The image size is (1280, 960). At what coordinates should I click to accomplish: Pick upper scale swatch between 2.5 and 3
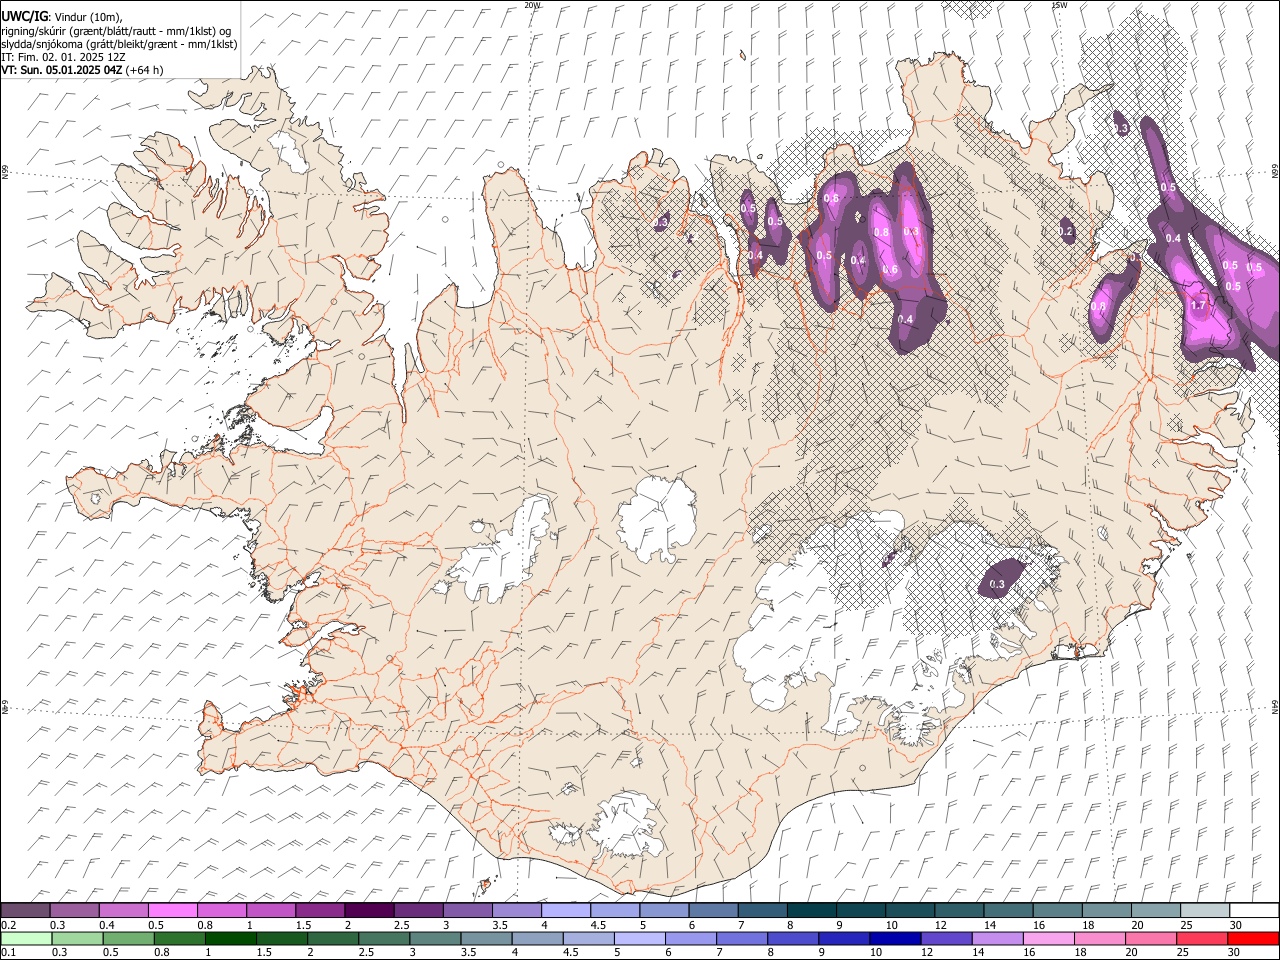[418, 911]
